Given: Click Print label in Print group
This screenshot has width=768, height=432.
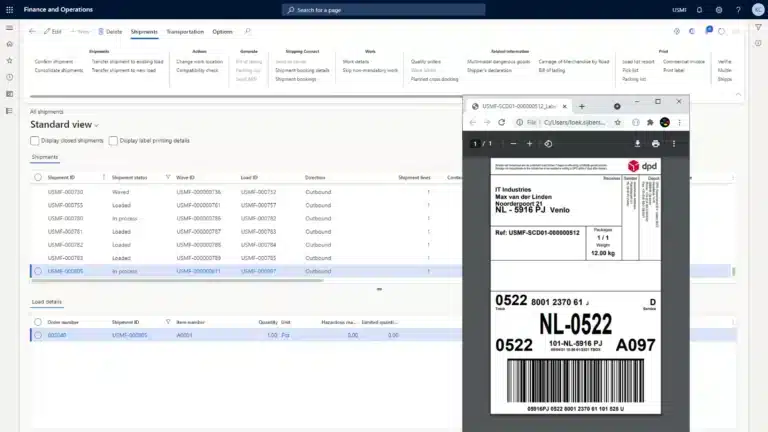Looking at the screenshot, I should tap(673, 71).
